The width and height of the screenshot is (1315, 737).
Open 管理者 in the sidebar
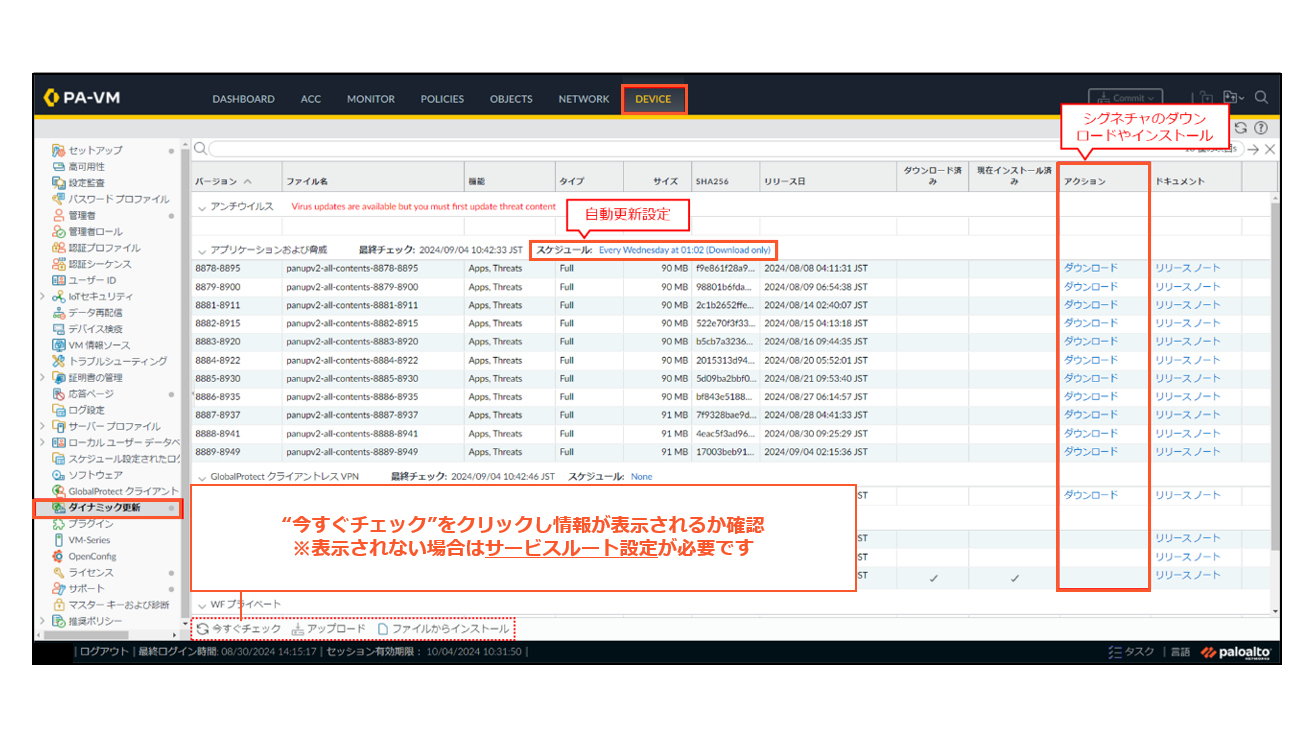click(x=82, y=215)
